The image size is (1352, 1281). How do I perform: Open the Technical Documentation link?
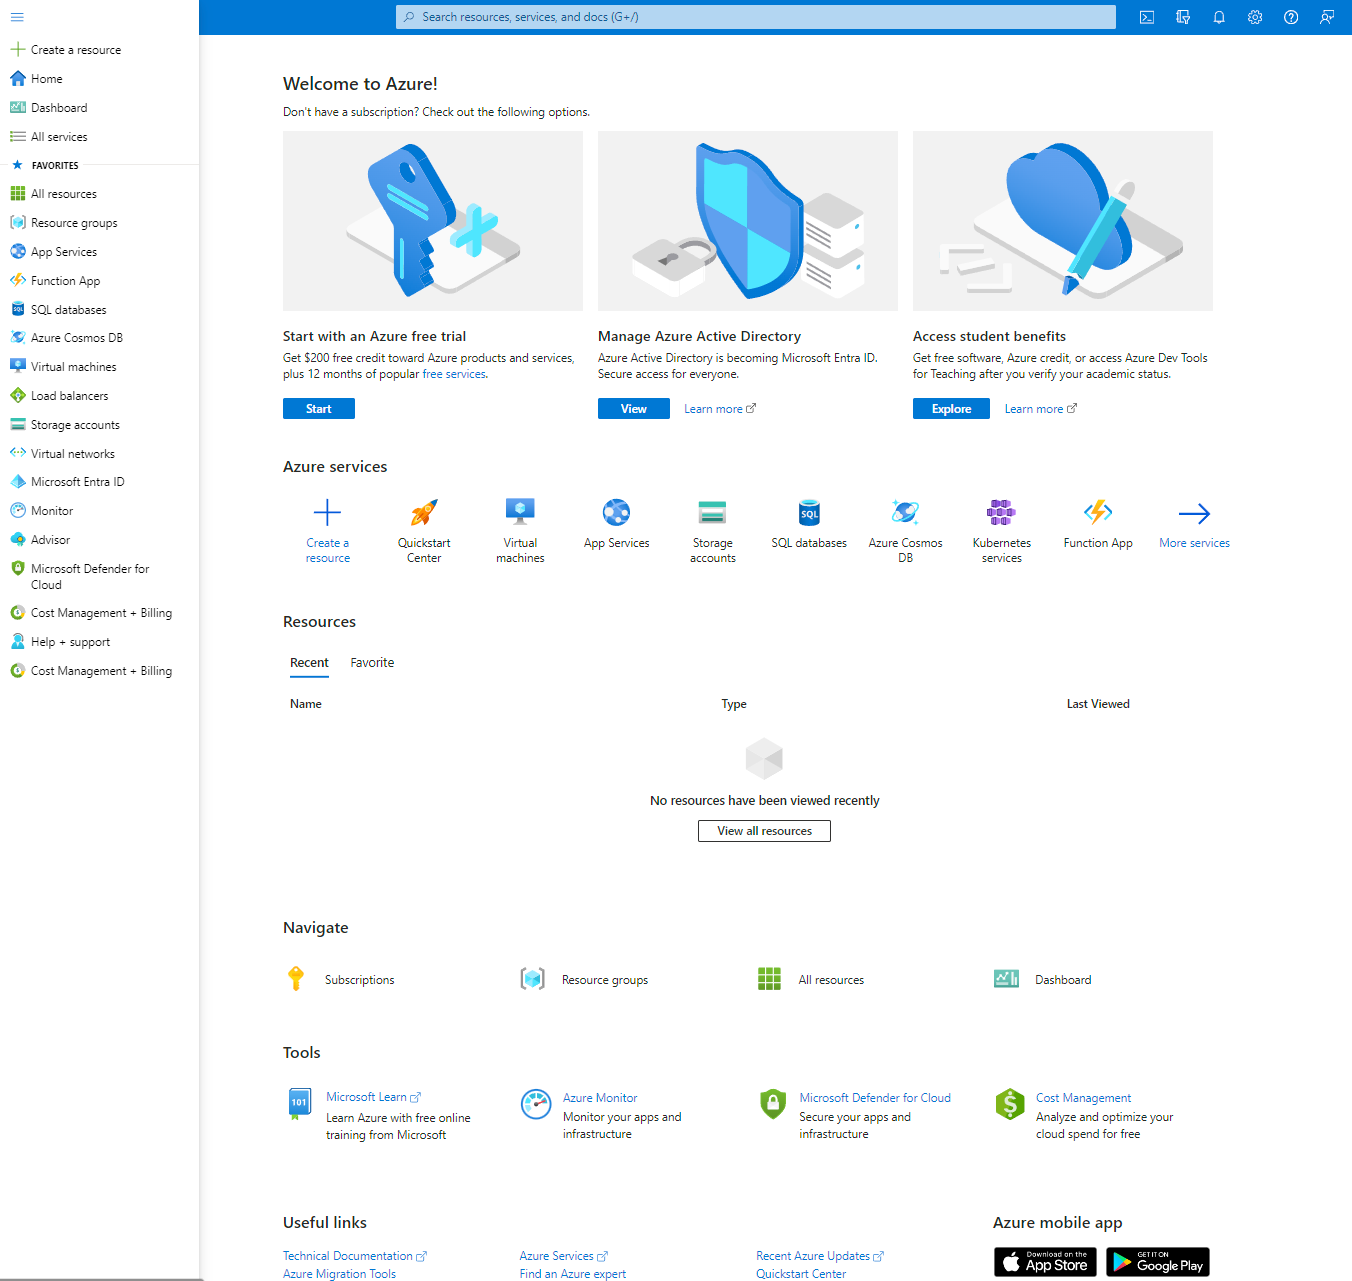[x=355, y=1256]
